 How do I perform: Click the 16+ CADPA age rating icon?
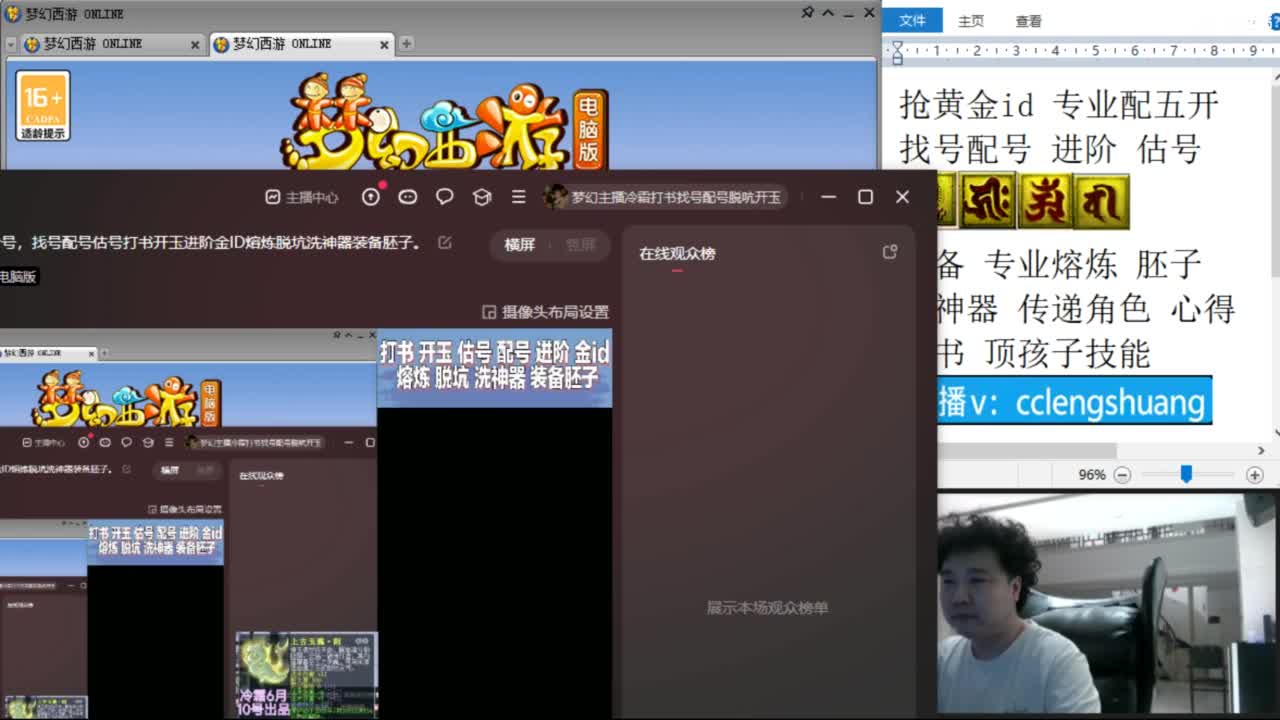[x=43, y=105]
